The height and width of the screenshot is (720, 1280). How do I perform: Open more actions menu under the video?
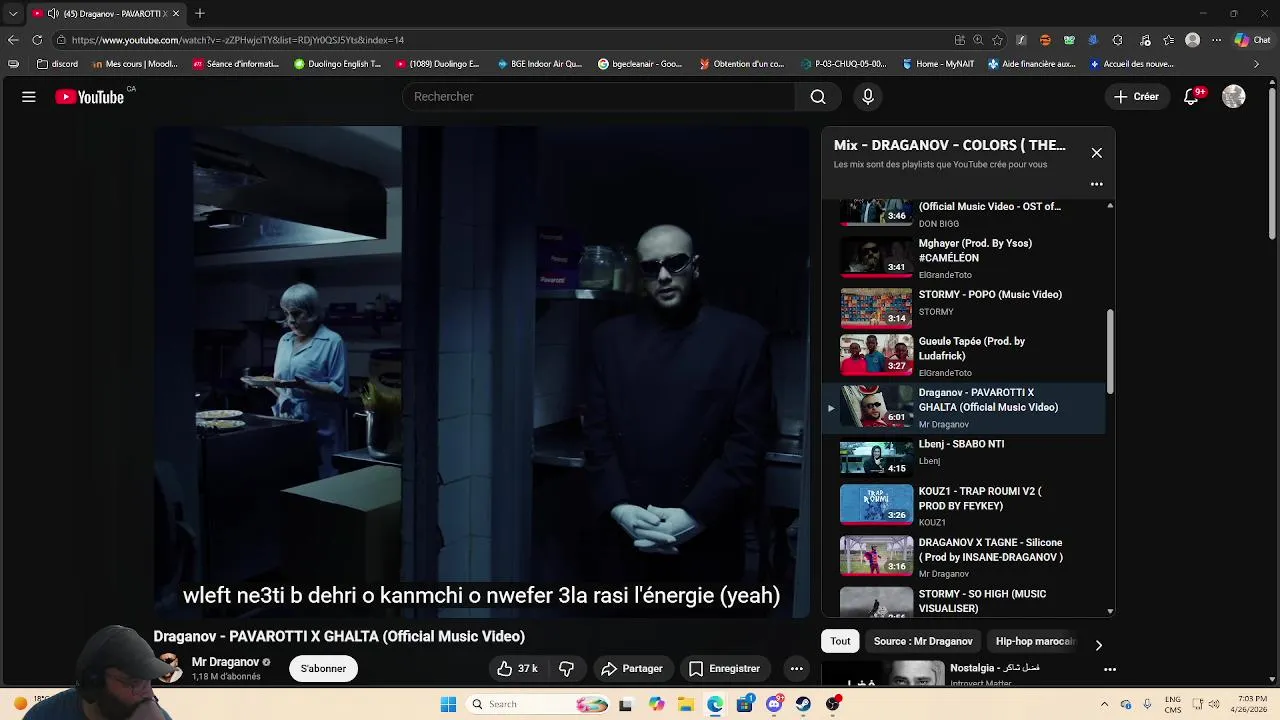(x=796, y=668)
